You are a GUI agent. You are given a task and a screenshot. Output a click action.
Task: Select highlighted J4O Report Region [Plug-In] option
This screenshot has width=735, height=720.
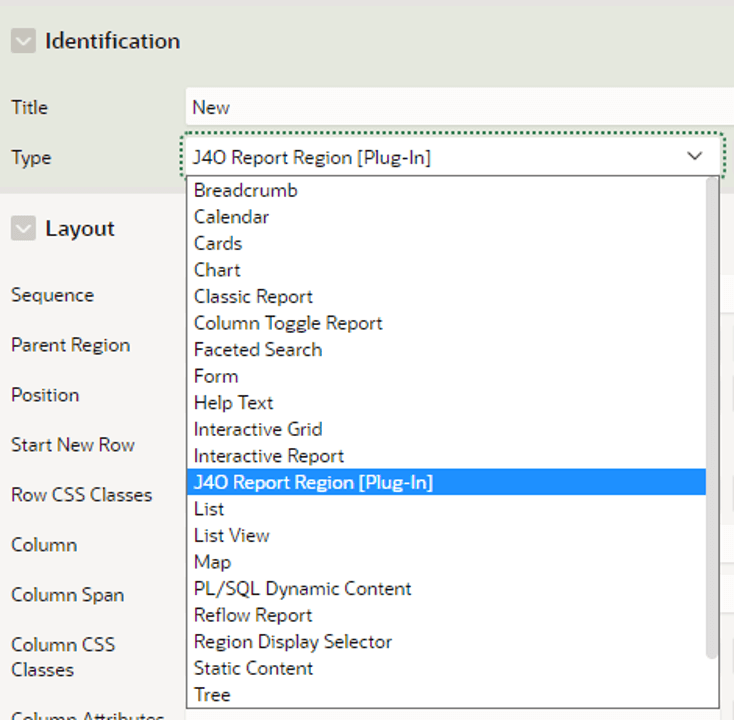pyautogui.click(x=446, y=482)
